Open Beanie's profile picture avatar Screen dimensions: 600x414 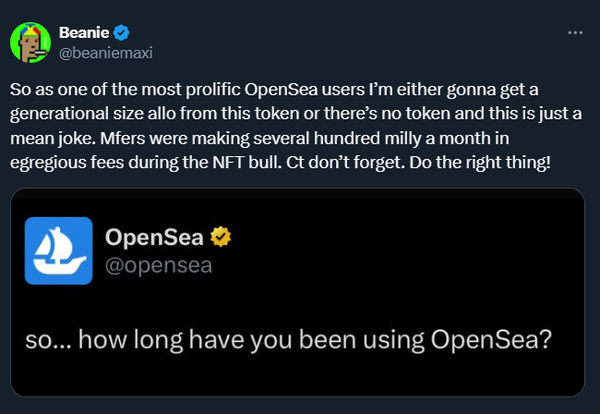click(30, 42)
